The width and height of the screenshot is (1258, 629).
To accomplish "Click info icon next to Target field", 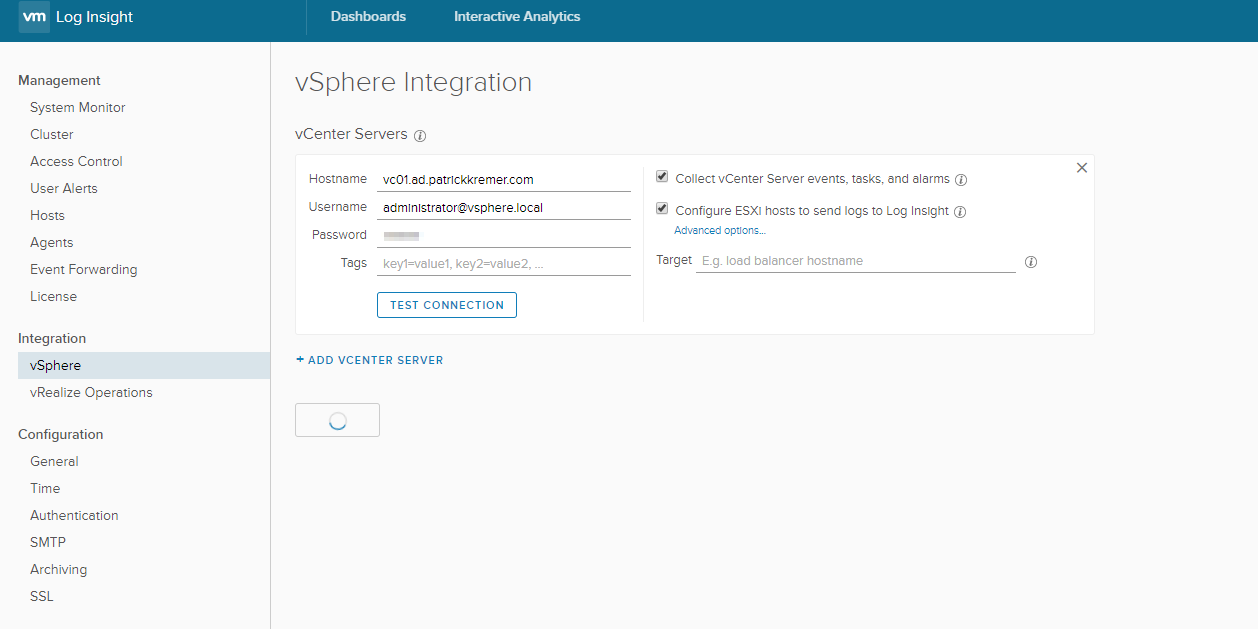I will [1031, 262].
